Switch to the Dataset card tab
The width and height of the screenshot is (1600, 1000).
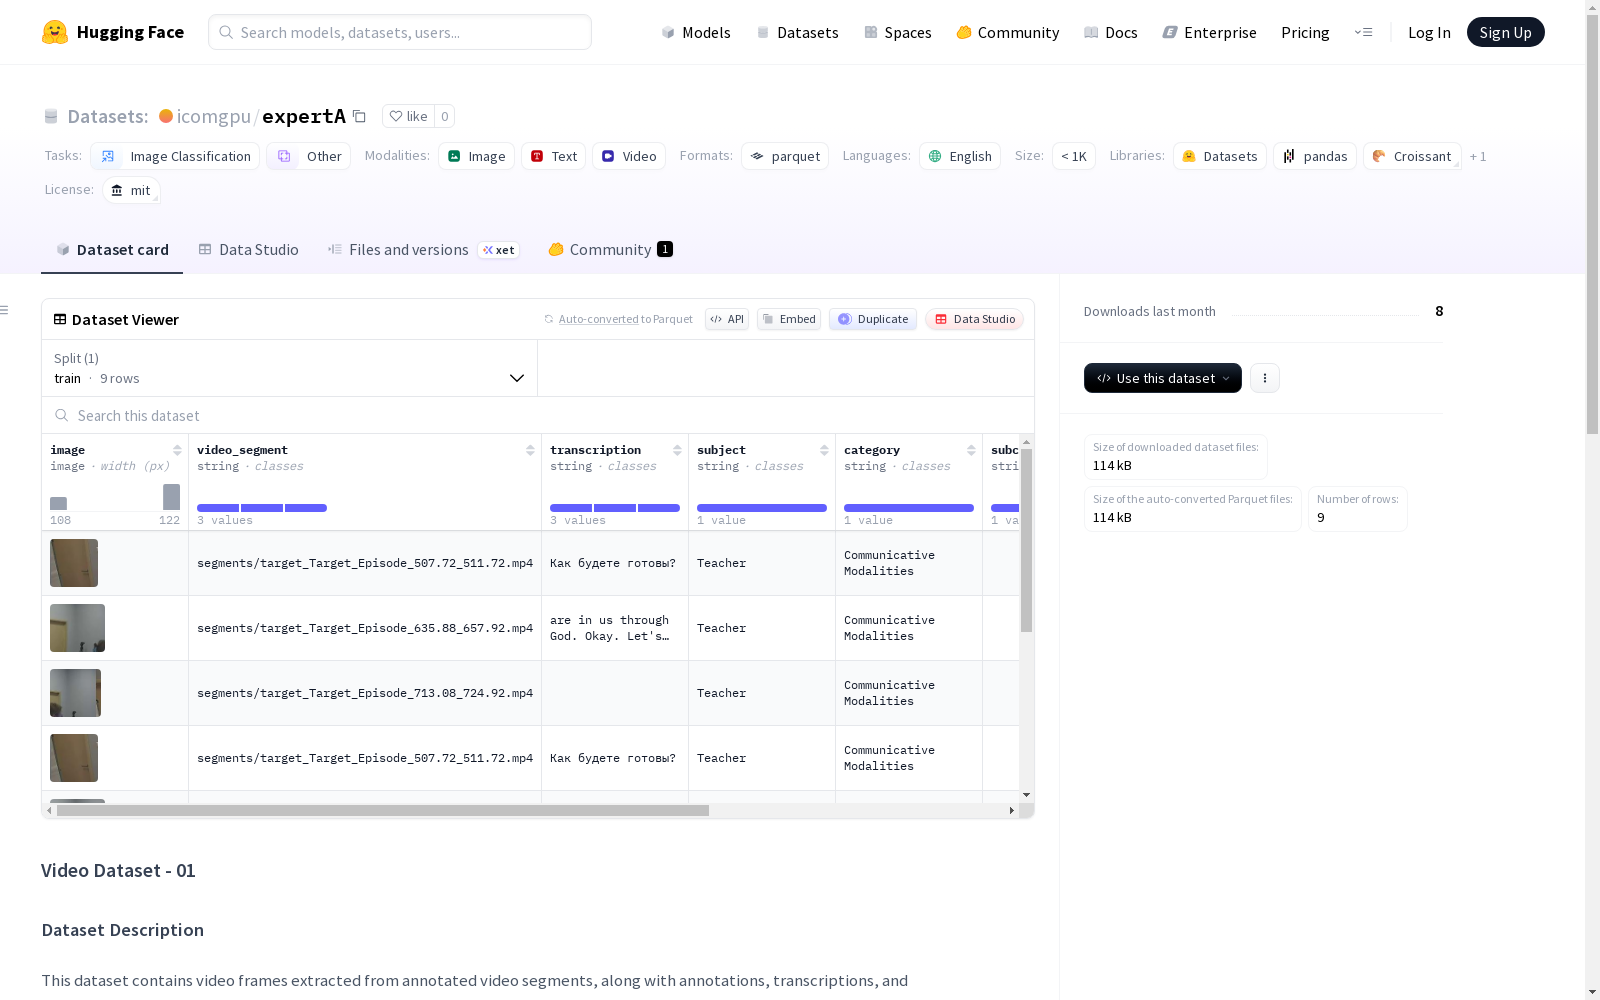tap(112, 250)
